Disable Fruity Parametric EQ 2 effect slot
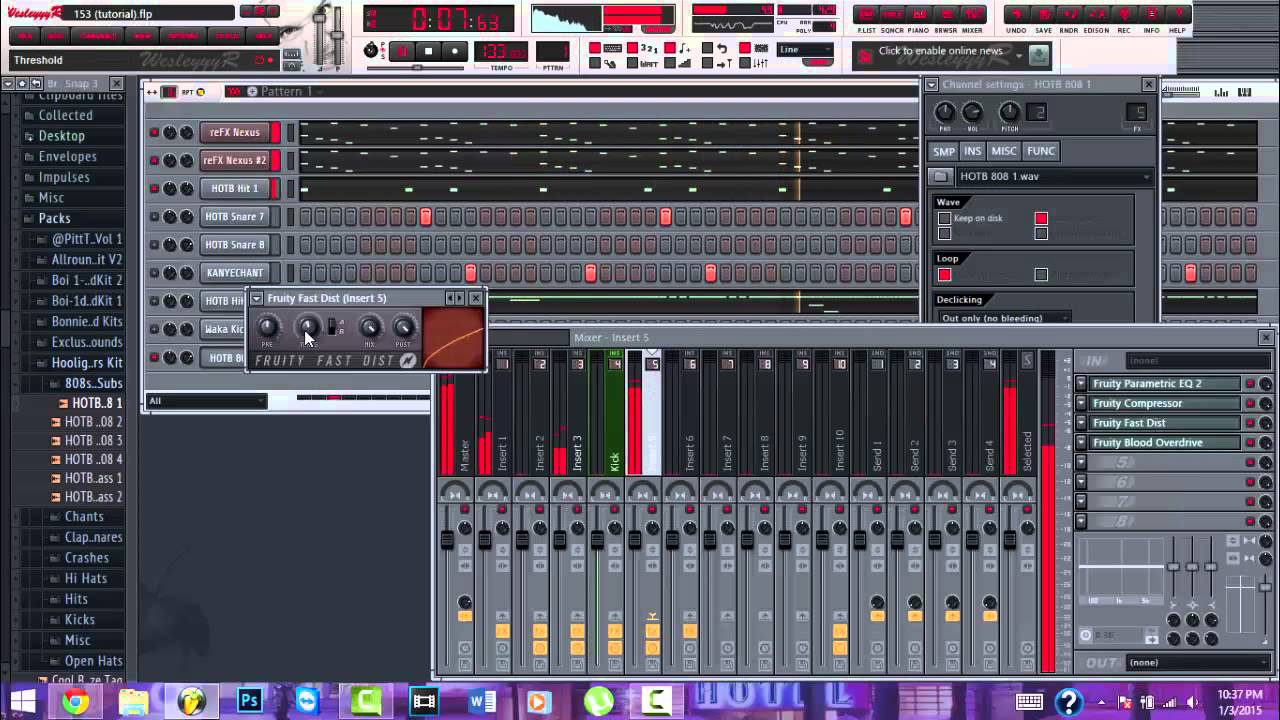This screenshot has height=720, width=1280. point(1250,384)
